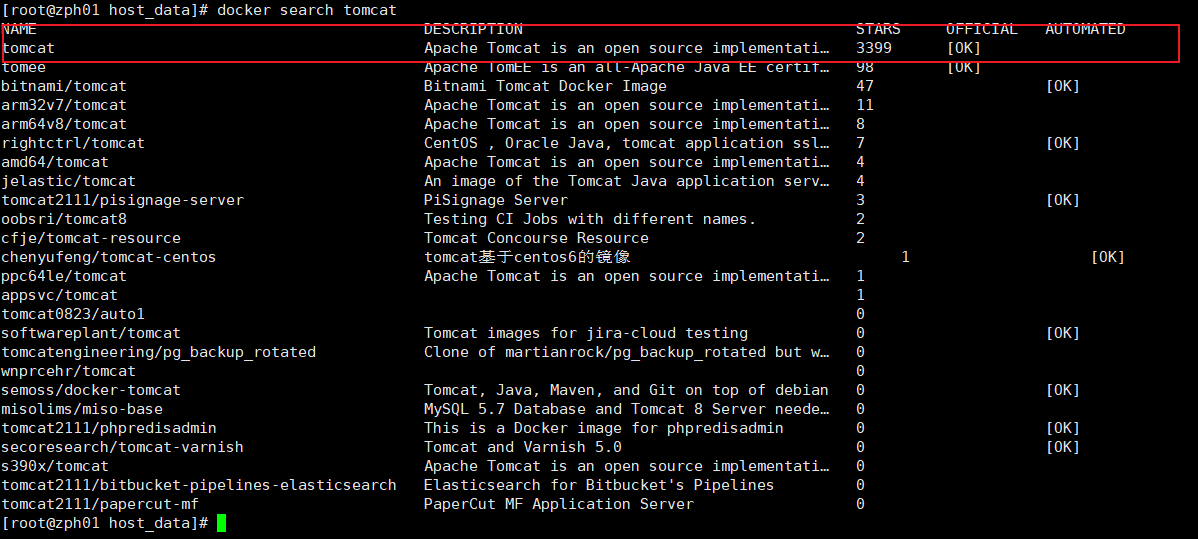Click s390x/tomcat image name
The width and height of the screenshot is (1198, 539).
coord(55,466)
